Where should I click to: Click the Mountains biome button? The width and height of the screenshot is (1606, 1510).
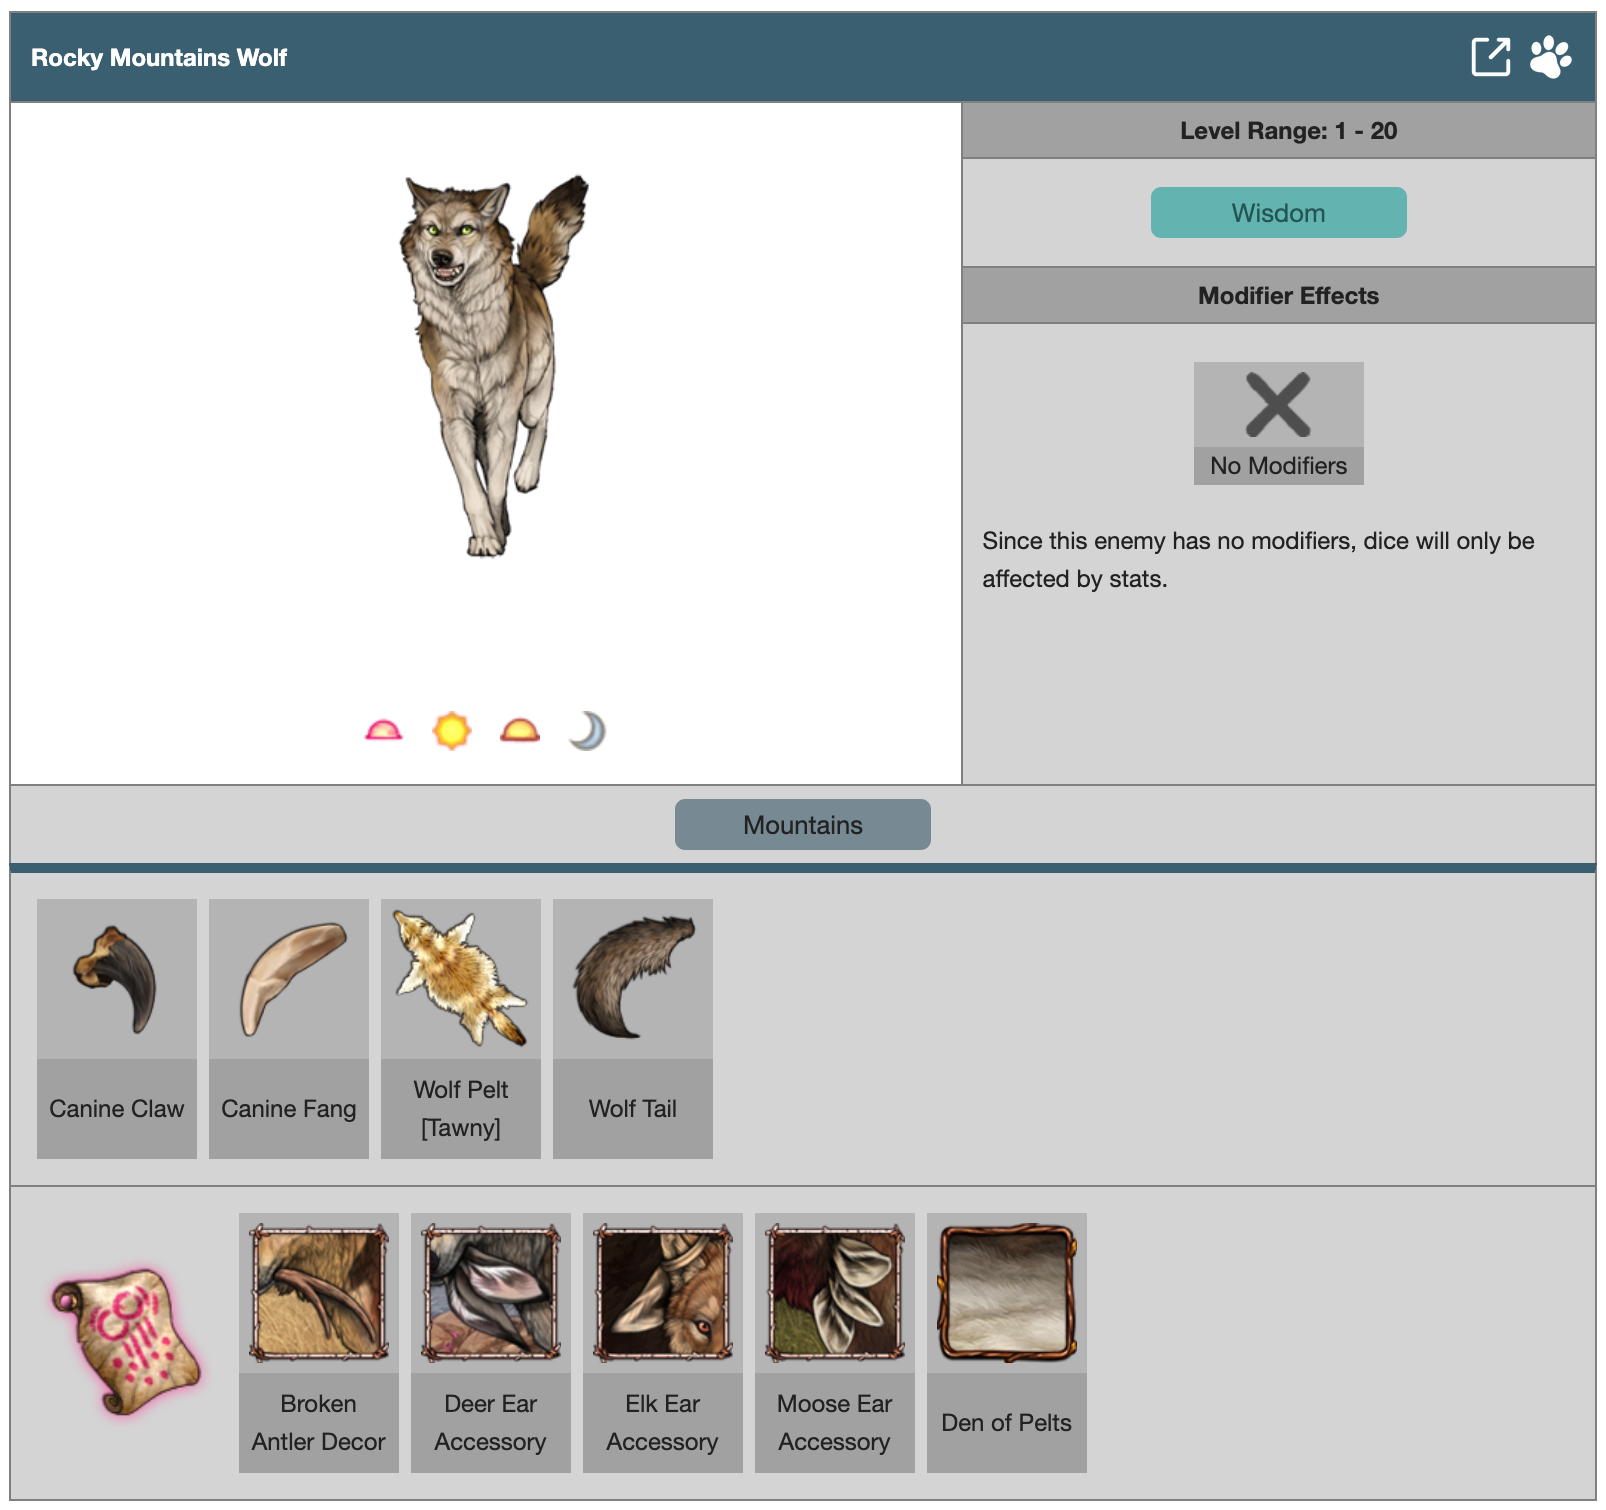803,824
